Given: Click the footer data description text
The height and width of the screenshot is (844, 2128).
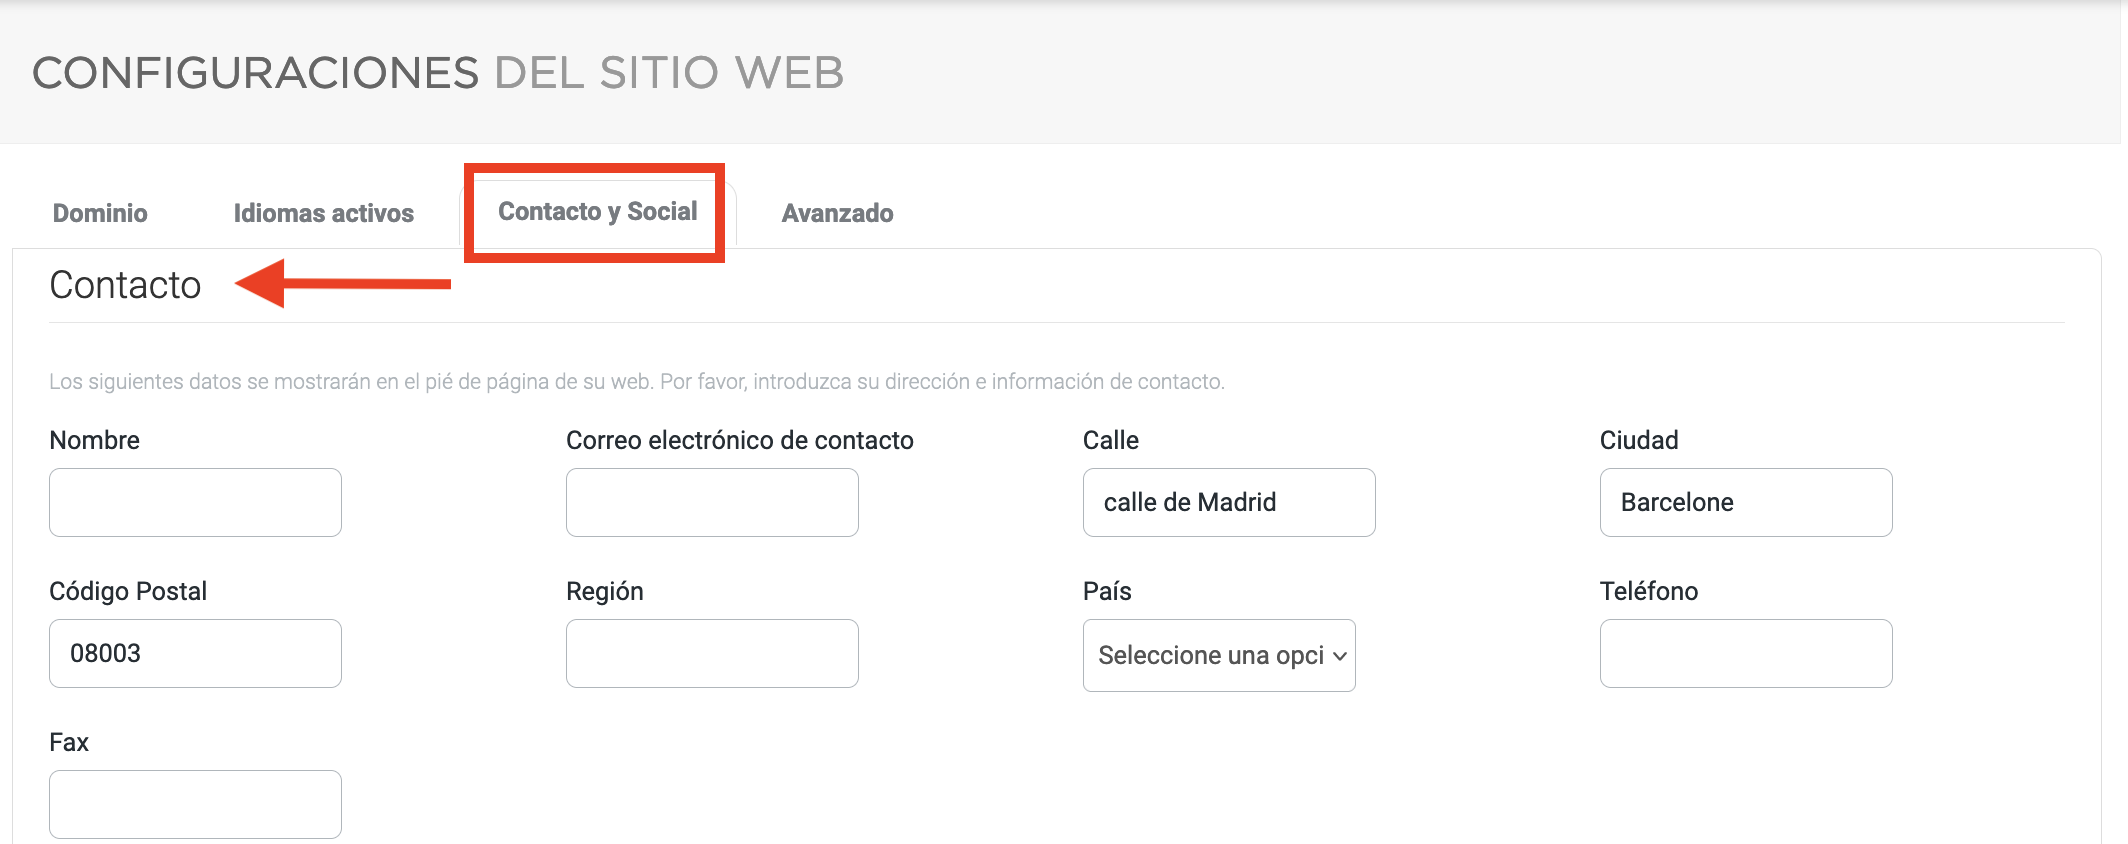Looking at the screenshot, I should coord(636,381).
